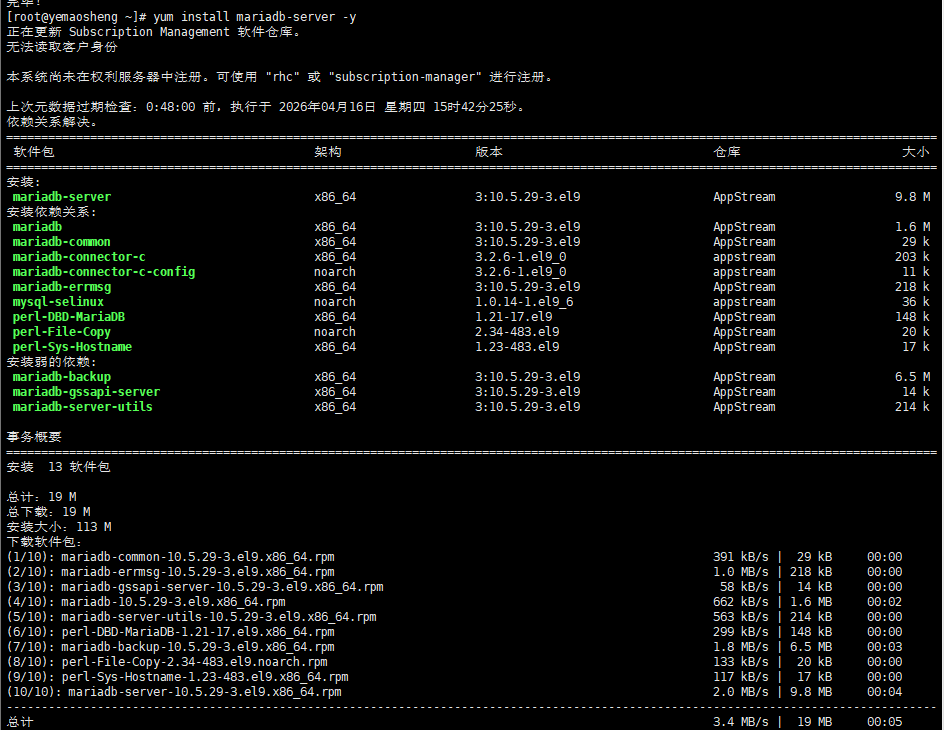Click version '3.2.6-1.el9_0' of mariadb-connector-c-config
This screenshot has width=944, height=730.
coord(521,272)
